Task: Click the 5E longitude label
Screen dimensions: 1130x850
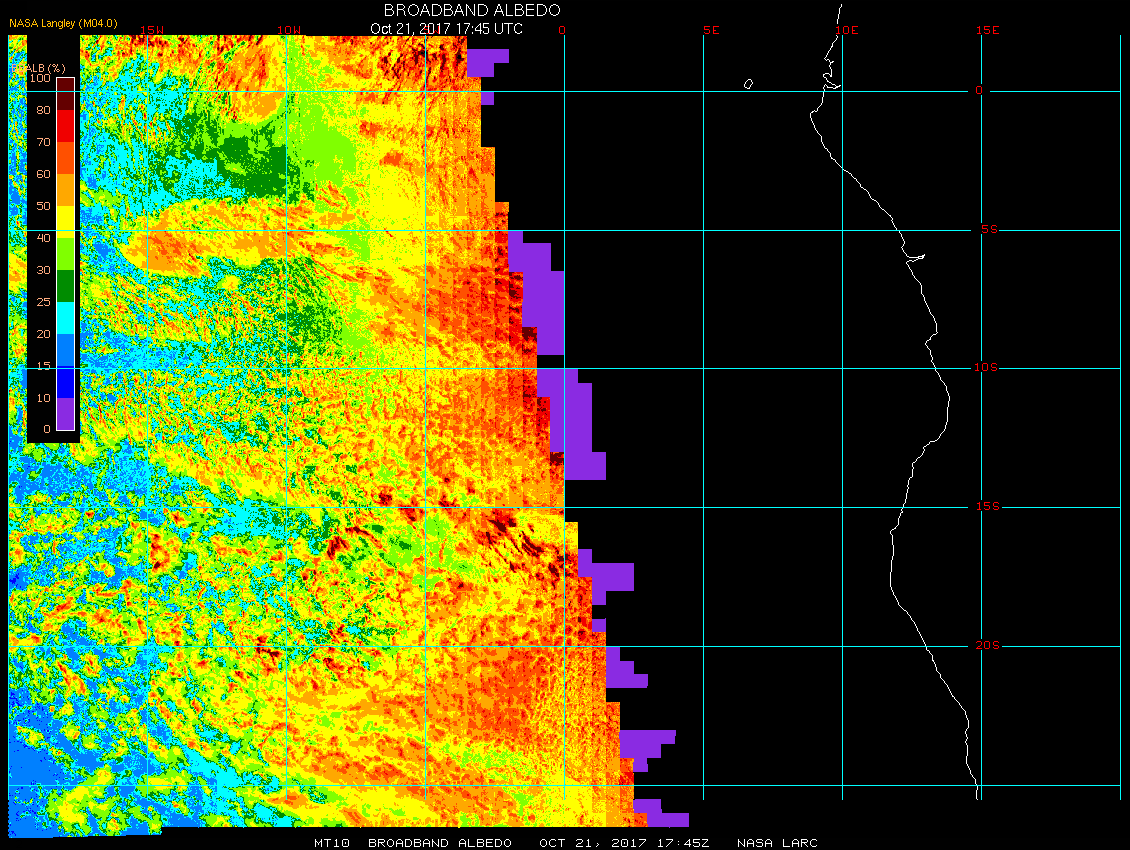Action: [711, 30]
